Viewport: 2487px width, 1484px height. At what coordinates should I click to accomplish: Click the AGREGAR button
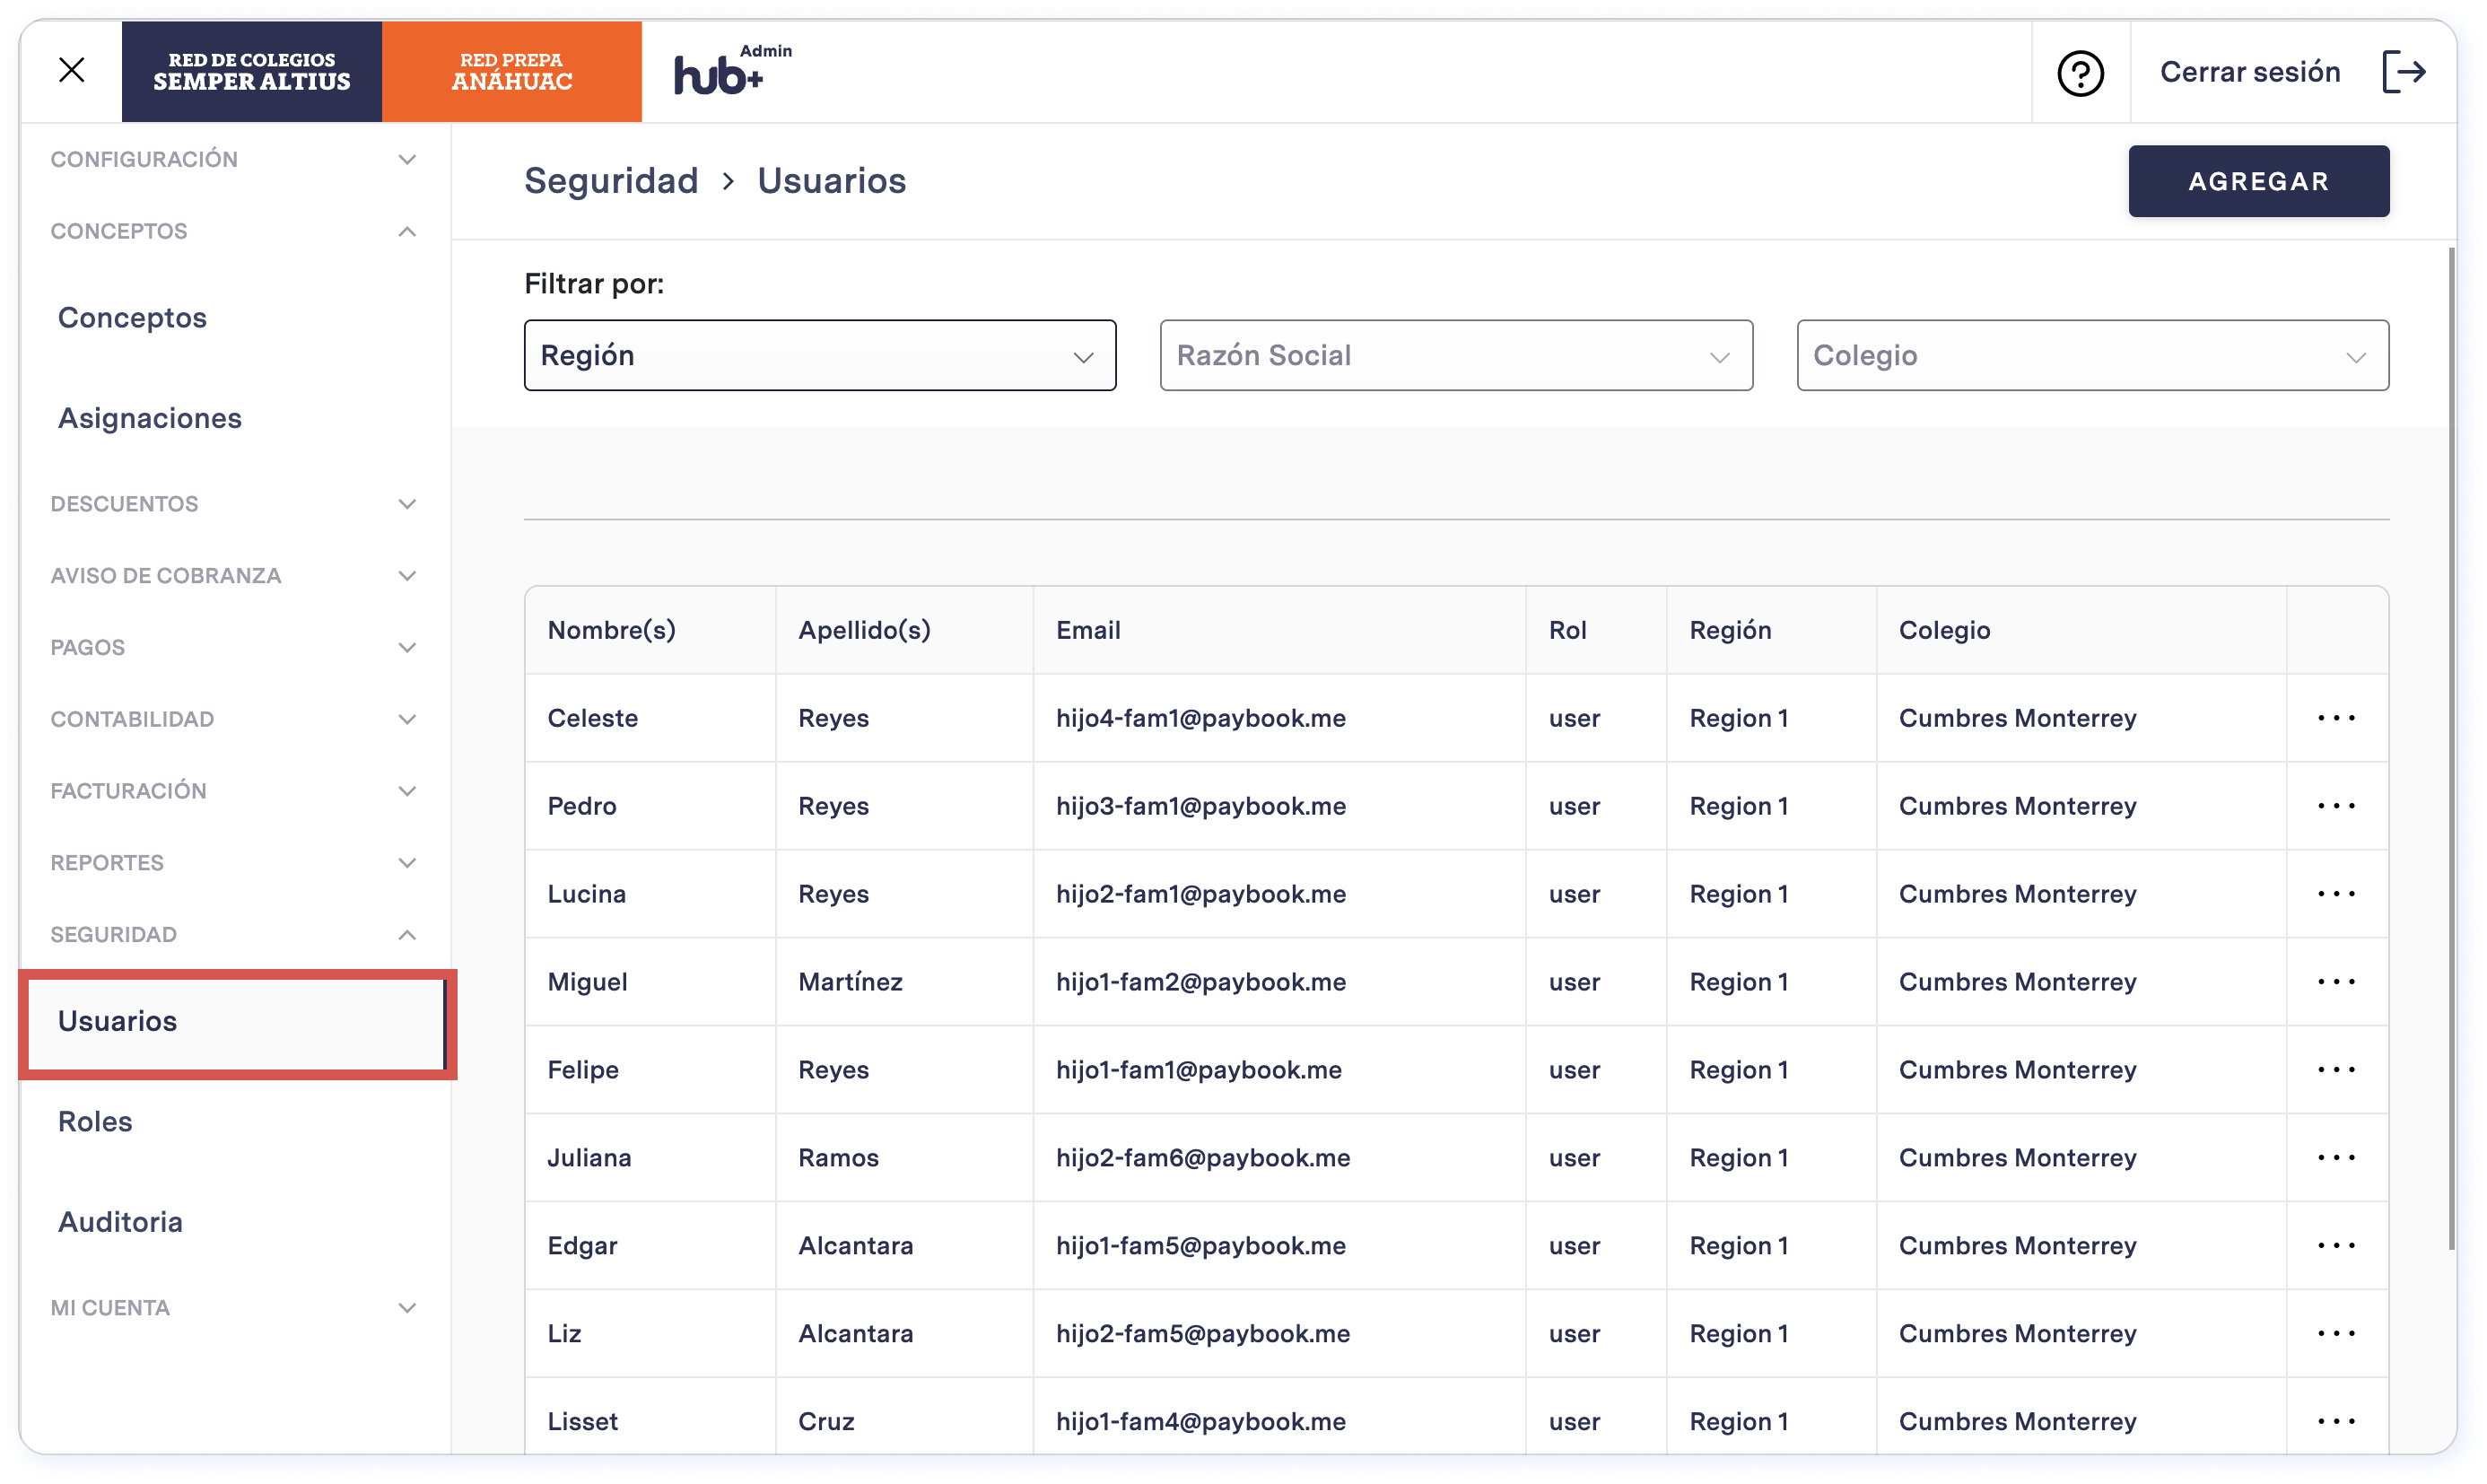pos(2258,181)
